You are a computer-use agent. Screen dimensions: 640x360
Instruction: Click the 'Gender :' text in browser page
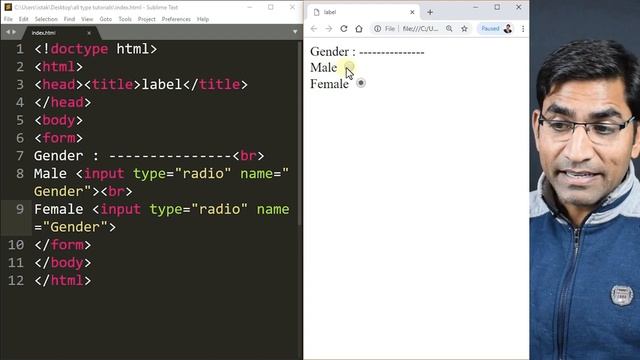pos(333,52)
